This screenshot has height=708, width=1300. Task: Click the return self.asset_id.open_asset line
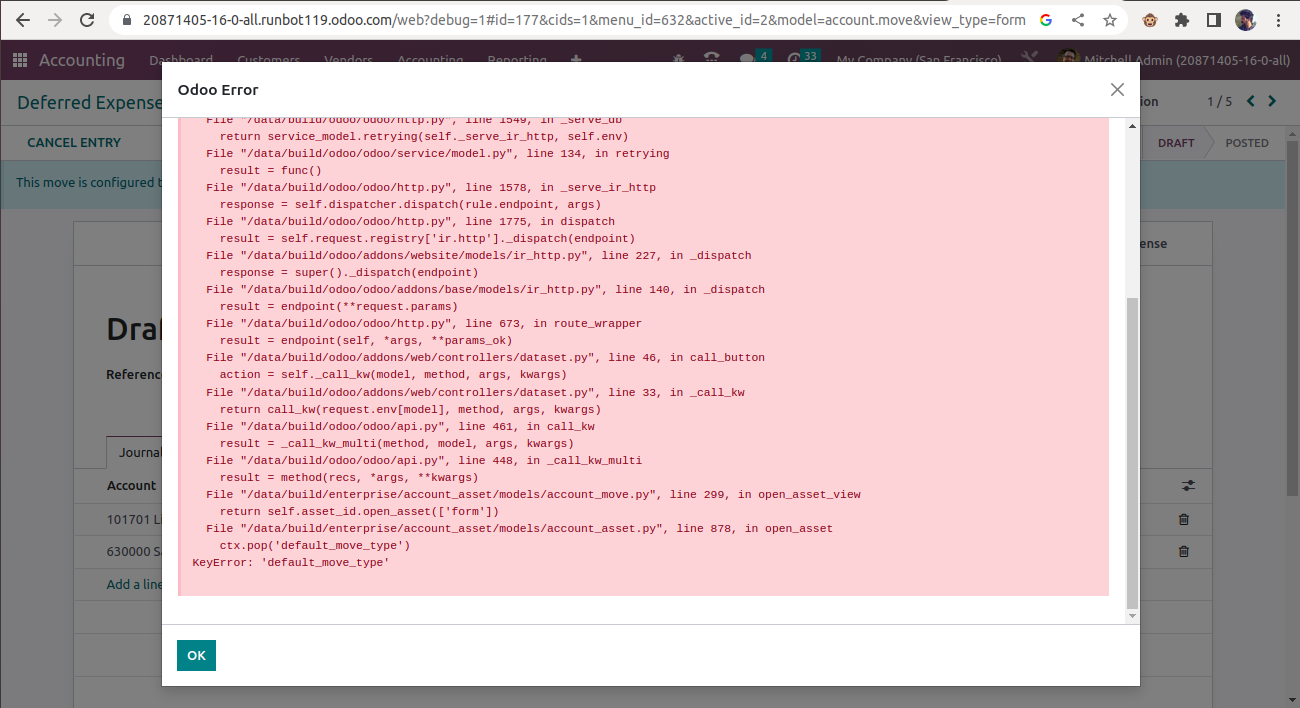(x=359, y=512)
